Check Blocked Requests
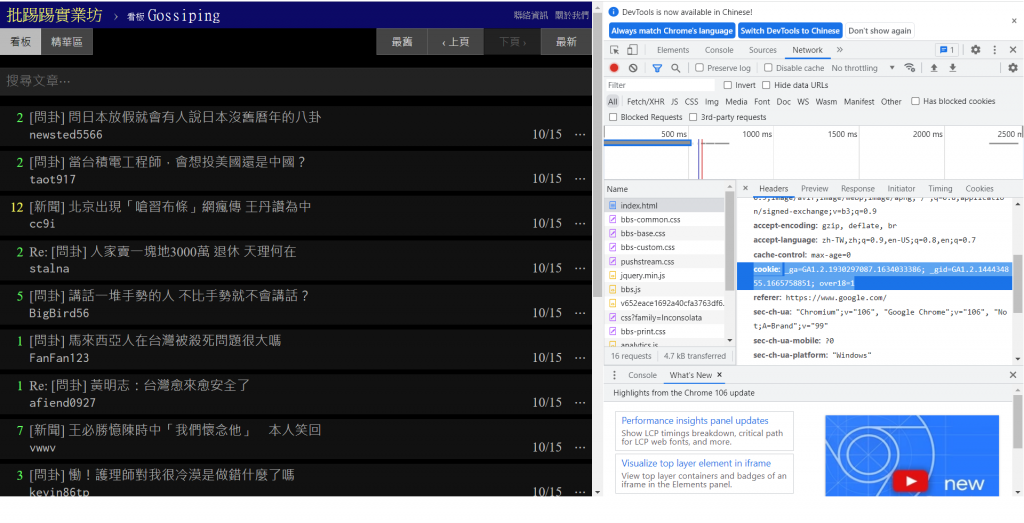 [613, 118]
